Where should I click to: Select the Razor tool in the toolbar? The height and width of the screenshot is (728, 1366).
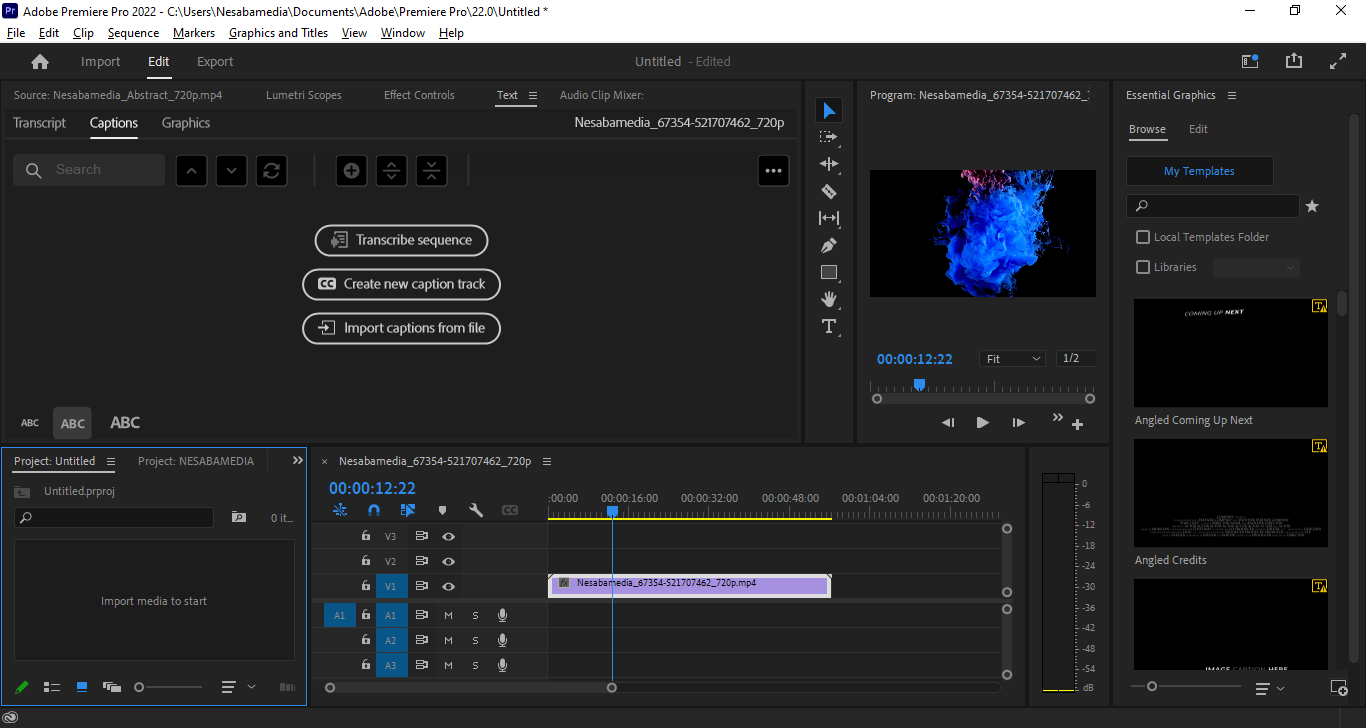coord(828,191)
